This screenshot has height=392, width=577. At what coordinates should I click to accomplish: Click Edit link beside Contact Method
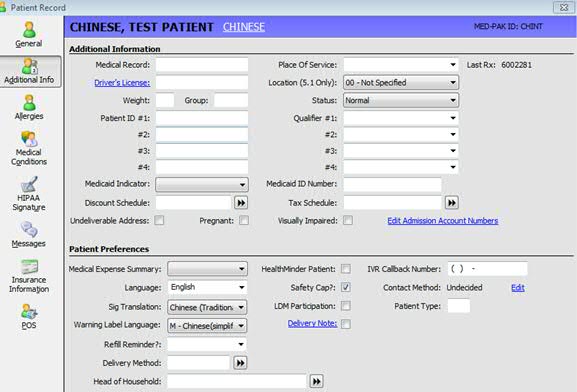(x=518, y=288)
